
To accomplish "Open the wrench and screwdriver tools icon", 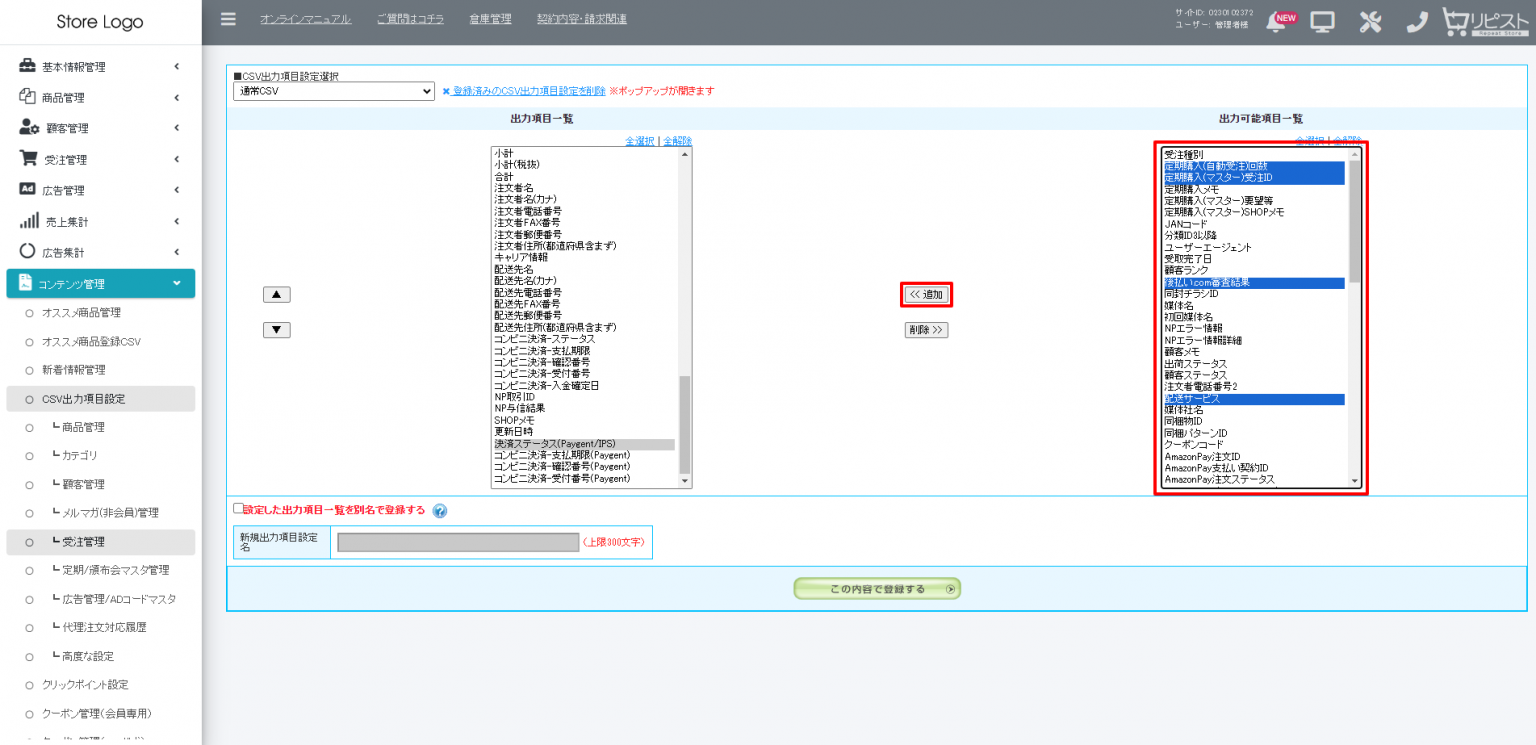I will click(x=1370, y=22).
